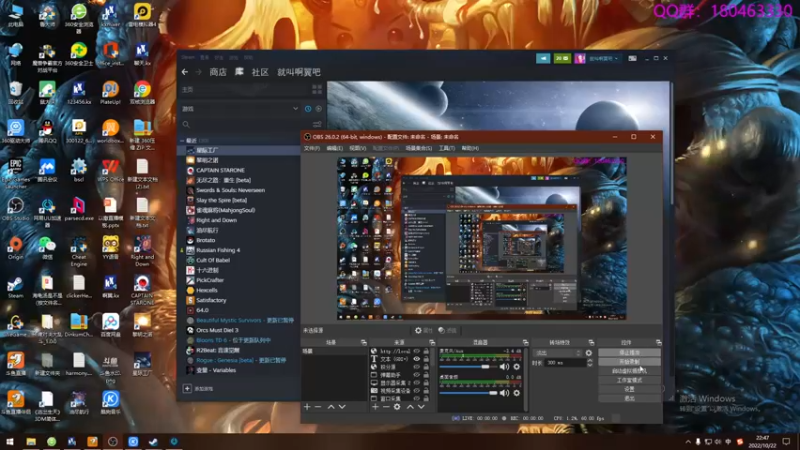This screenshot has height=450, width=800.
Task: Click the Start Virtual Camera button
Action: pyautogui.click(x=629, y=371)
